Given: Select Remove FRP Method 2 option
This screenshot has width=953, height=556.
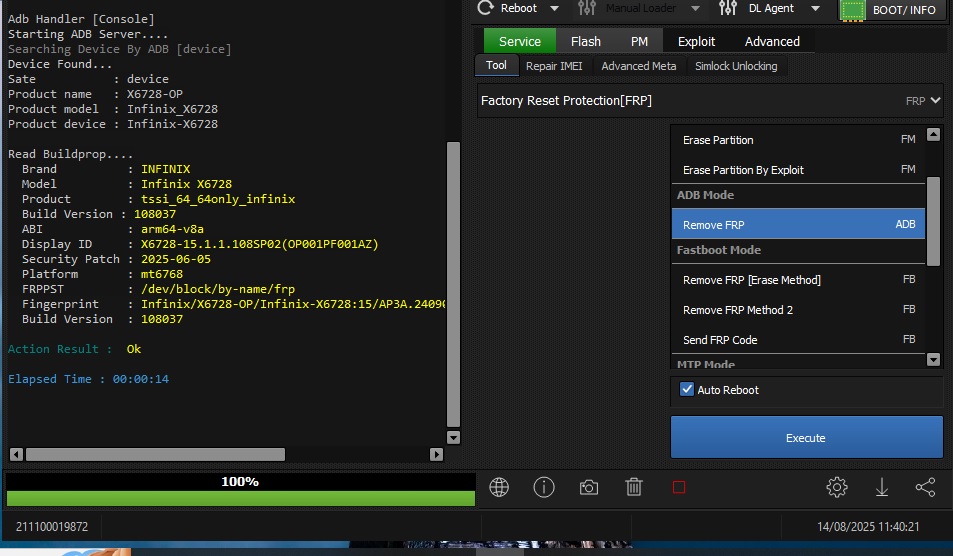Looking at the screenshot, I should (x=799, y=310).
